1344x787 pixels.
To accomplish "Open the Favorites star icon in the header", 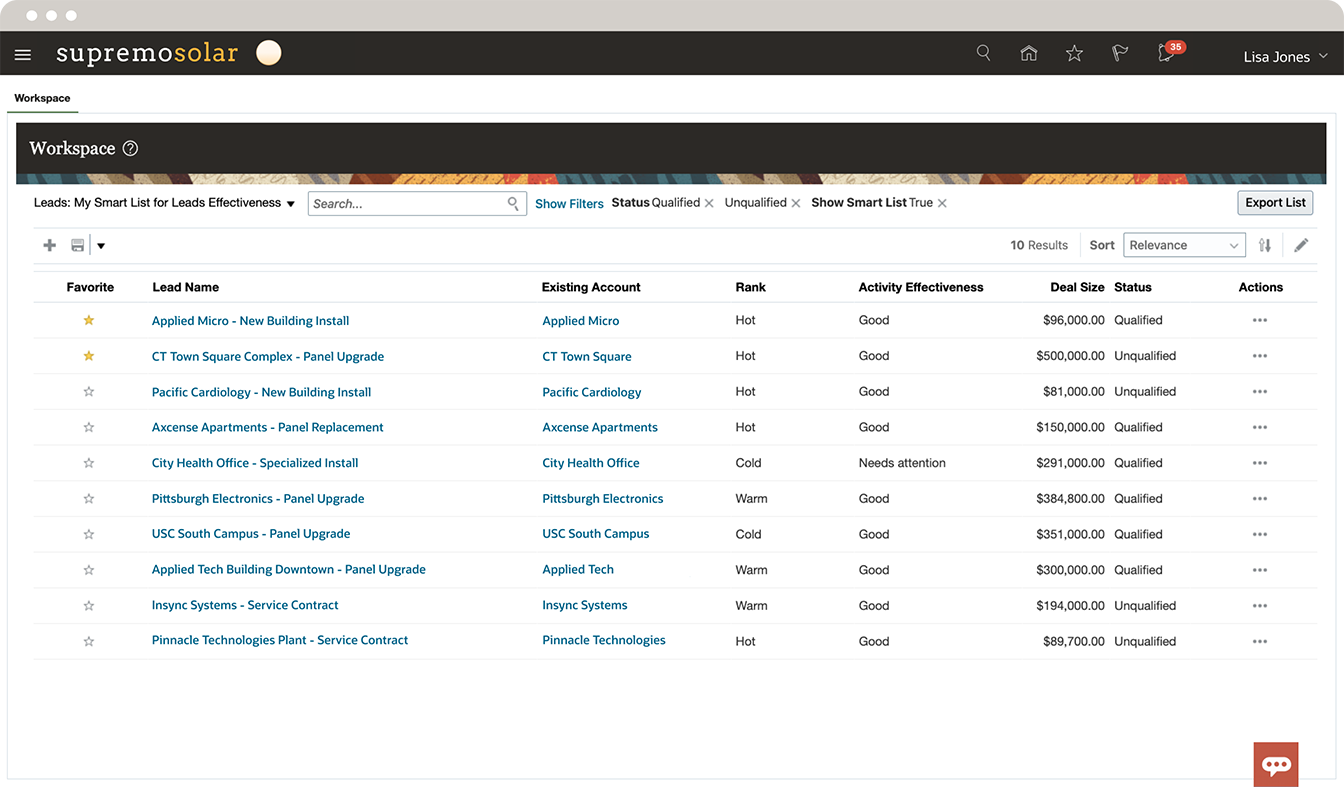I will click(1074, 53).
